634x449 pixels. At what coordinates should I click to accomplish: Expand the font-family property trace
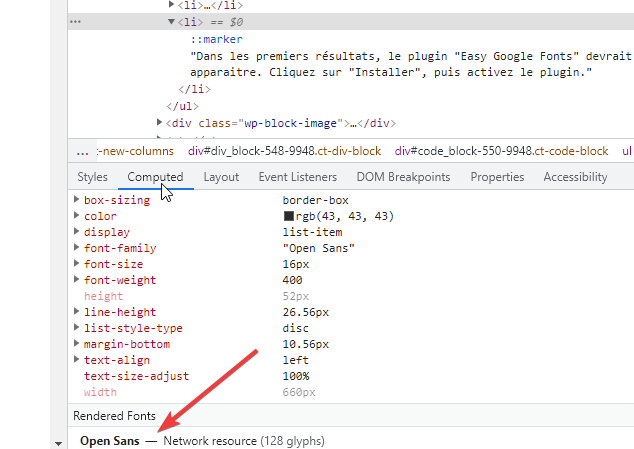point(77,248)
